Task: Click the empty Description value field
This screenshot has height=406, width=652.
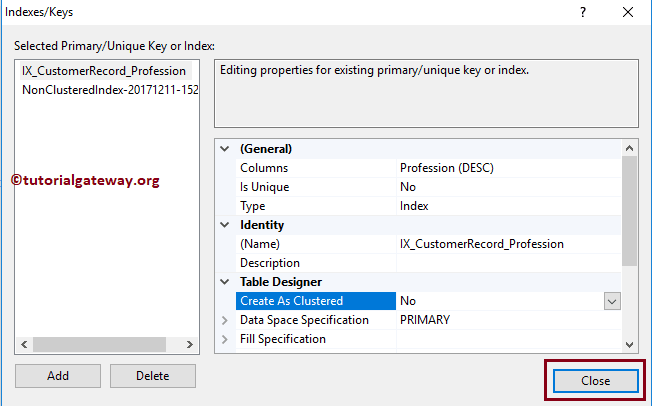Action: pos(509,263)
